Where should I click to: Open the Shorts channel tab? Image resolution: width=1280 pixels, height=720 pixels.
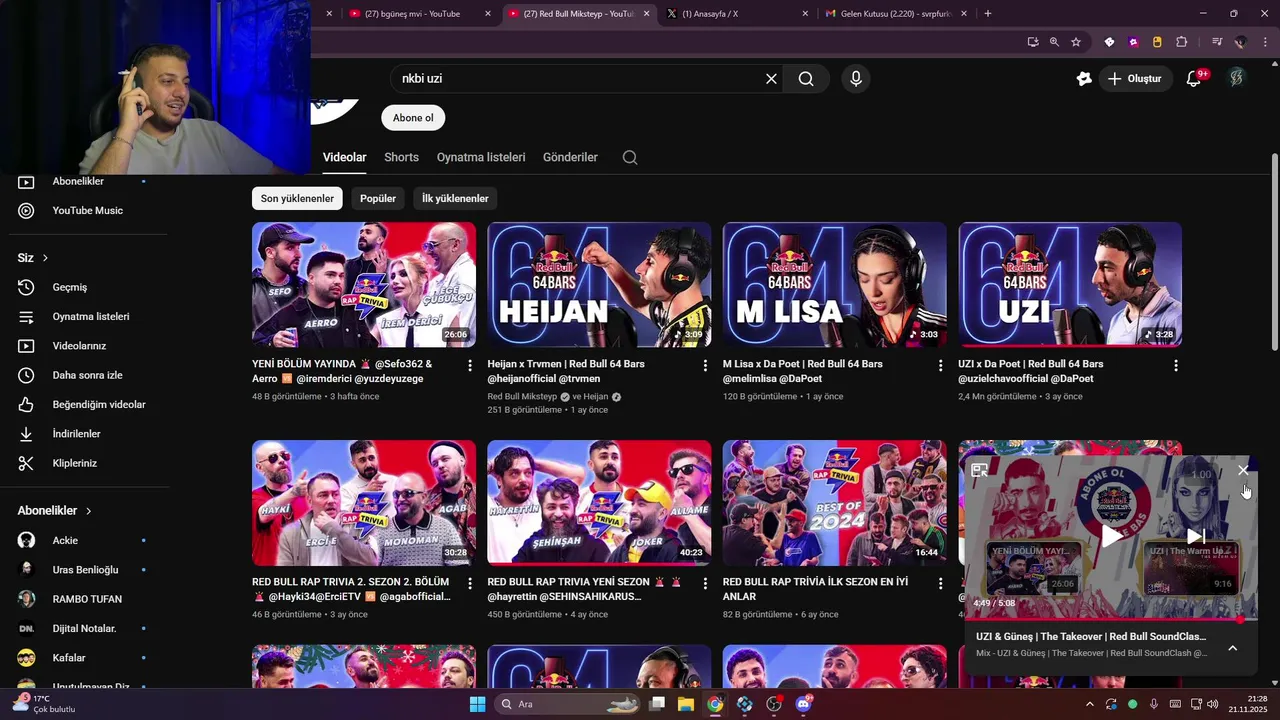(x=401, y=157)
